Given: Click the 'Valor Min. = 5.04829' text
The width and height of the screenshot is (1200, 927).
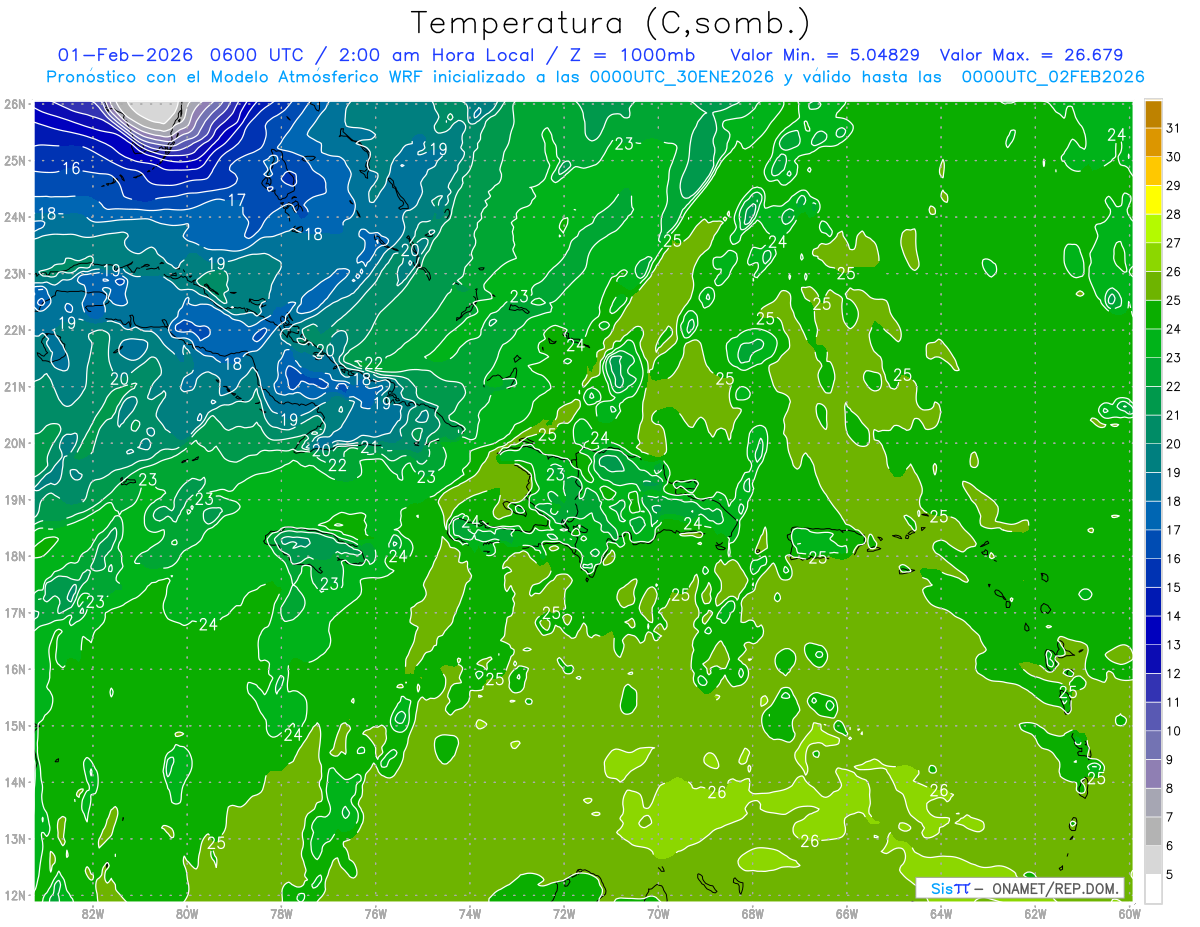Looking at the screenshot, I should pos(825,55).
